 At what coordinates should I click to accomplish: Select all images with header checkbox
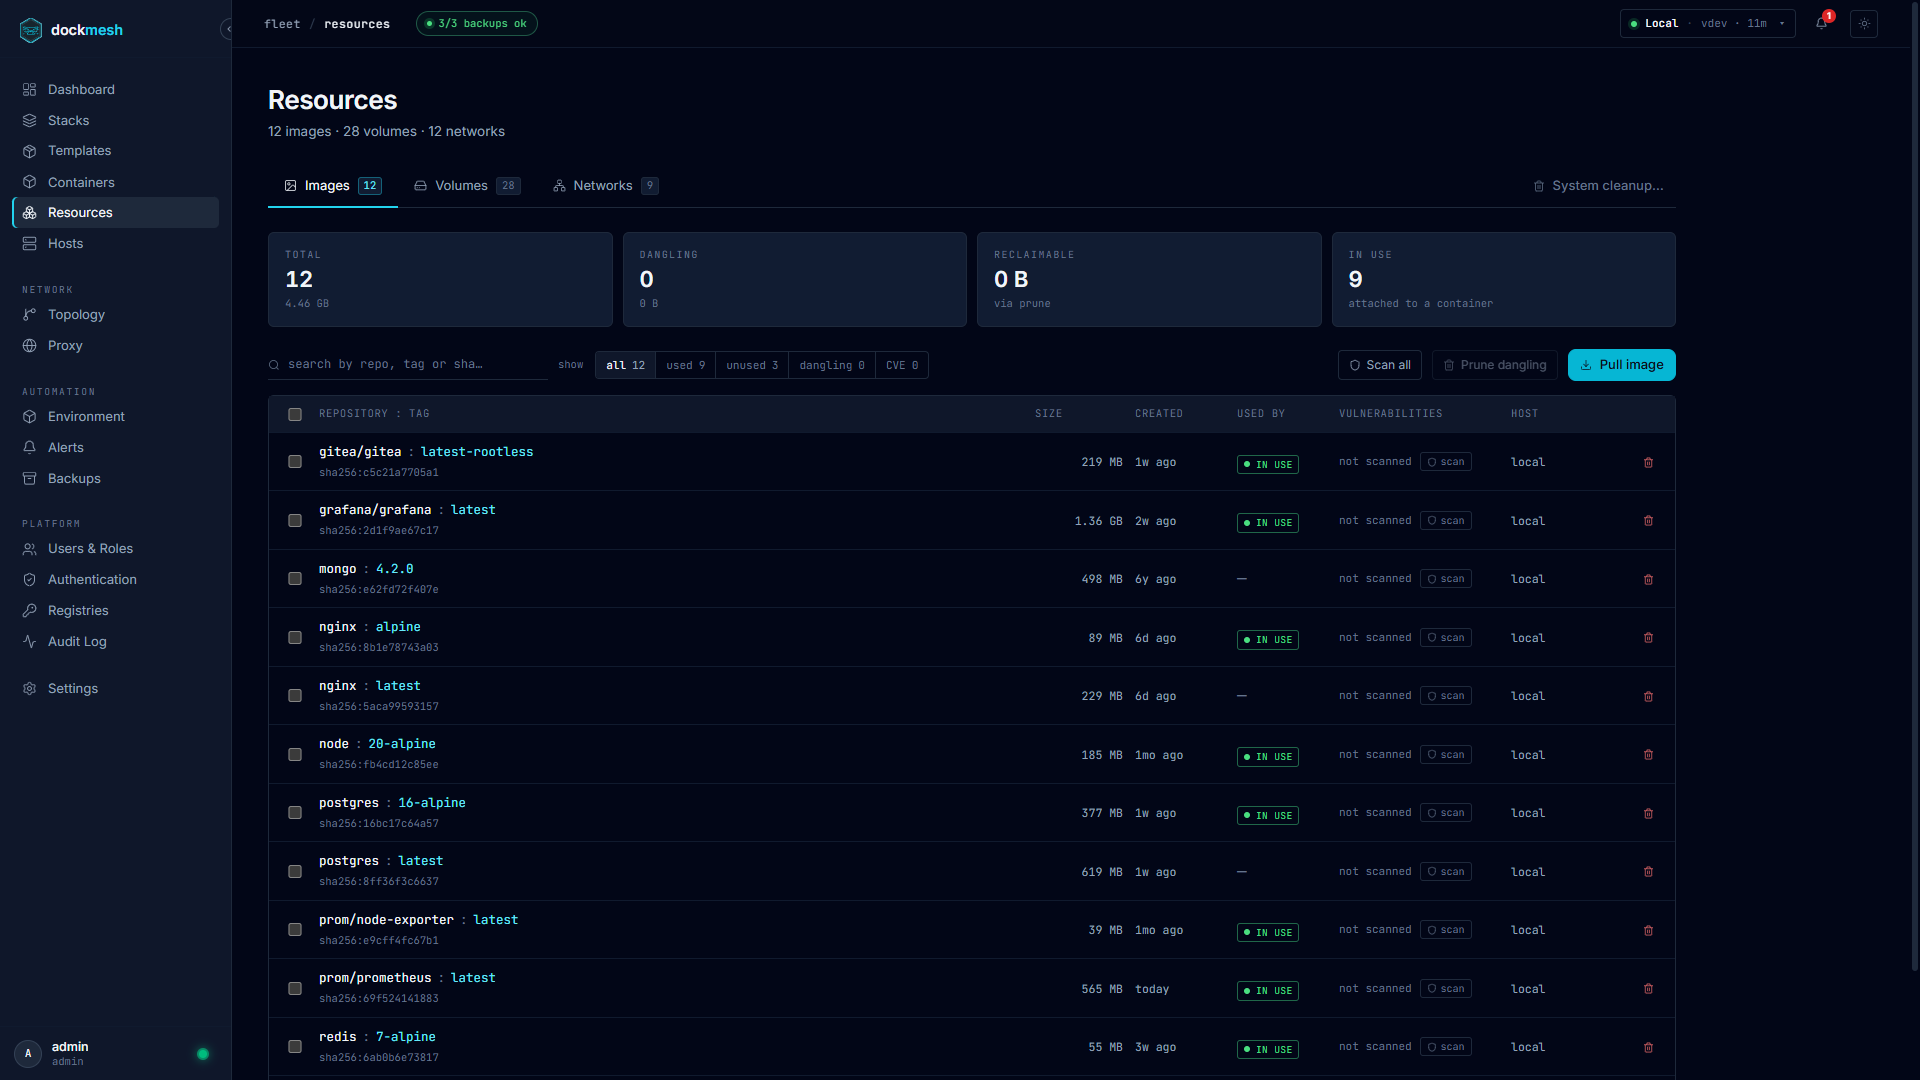pyautogui.click(x=295, y=414)
